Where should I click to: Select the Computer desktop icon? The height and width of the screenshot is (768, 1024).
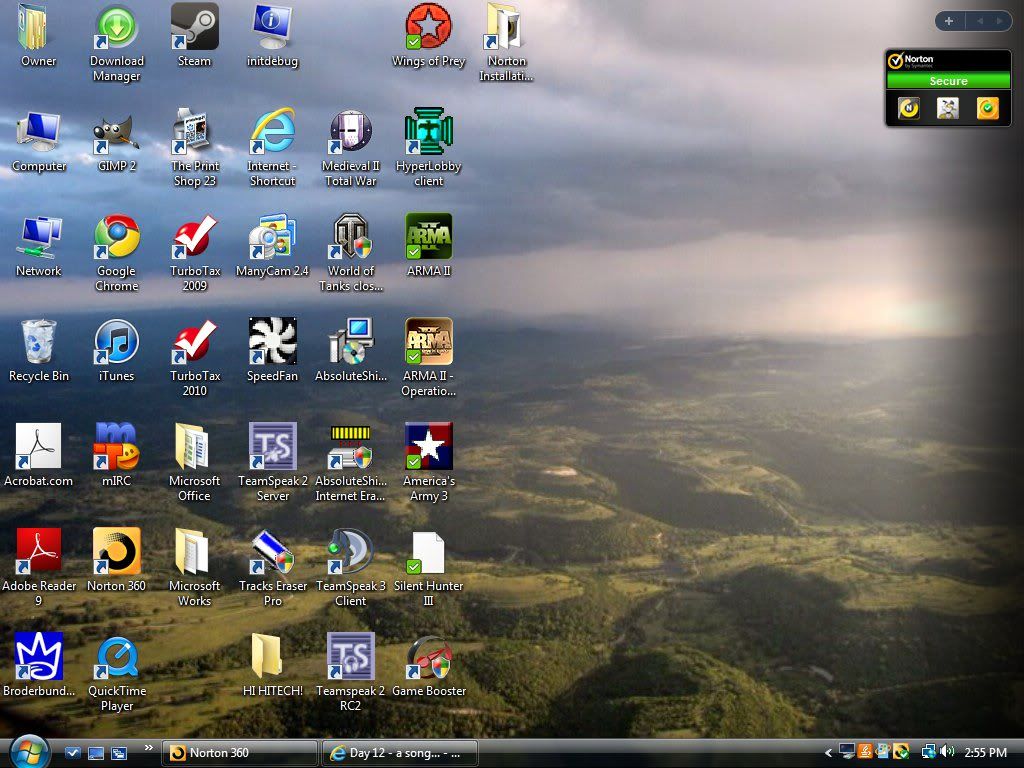tap(39, 132)
